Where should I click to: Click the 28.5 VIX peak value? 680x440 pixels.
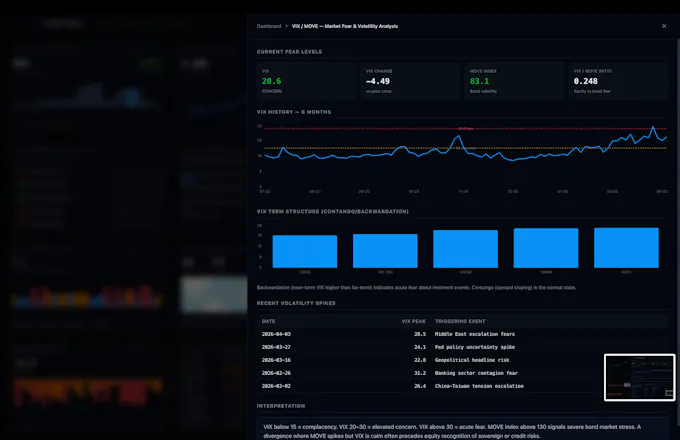pyautogui.click(x=420, y=334)
